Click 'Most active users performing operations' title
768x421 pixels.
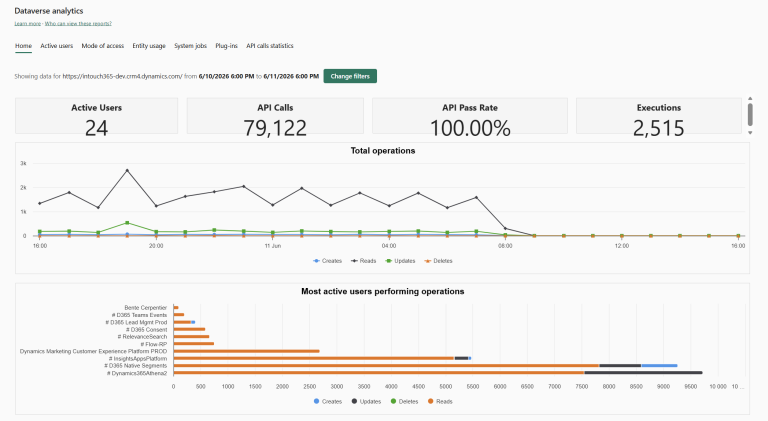click(383, 291)
